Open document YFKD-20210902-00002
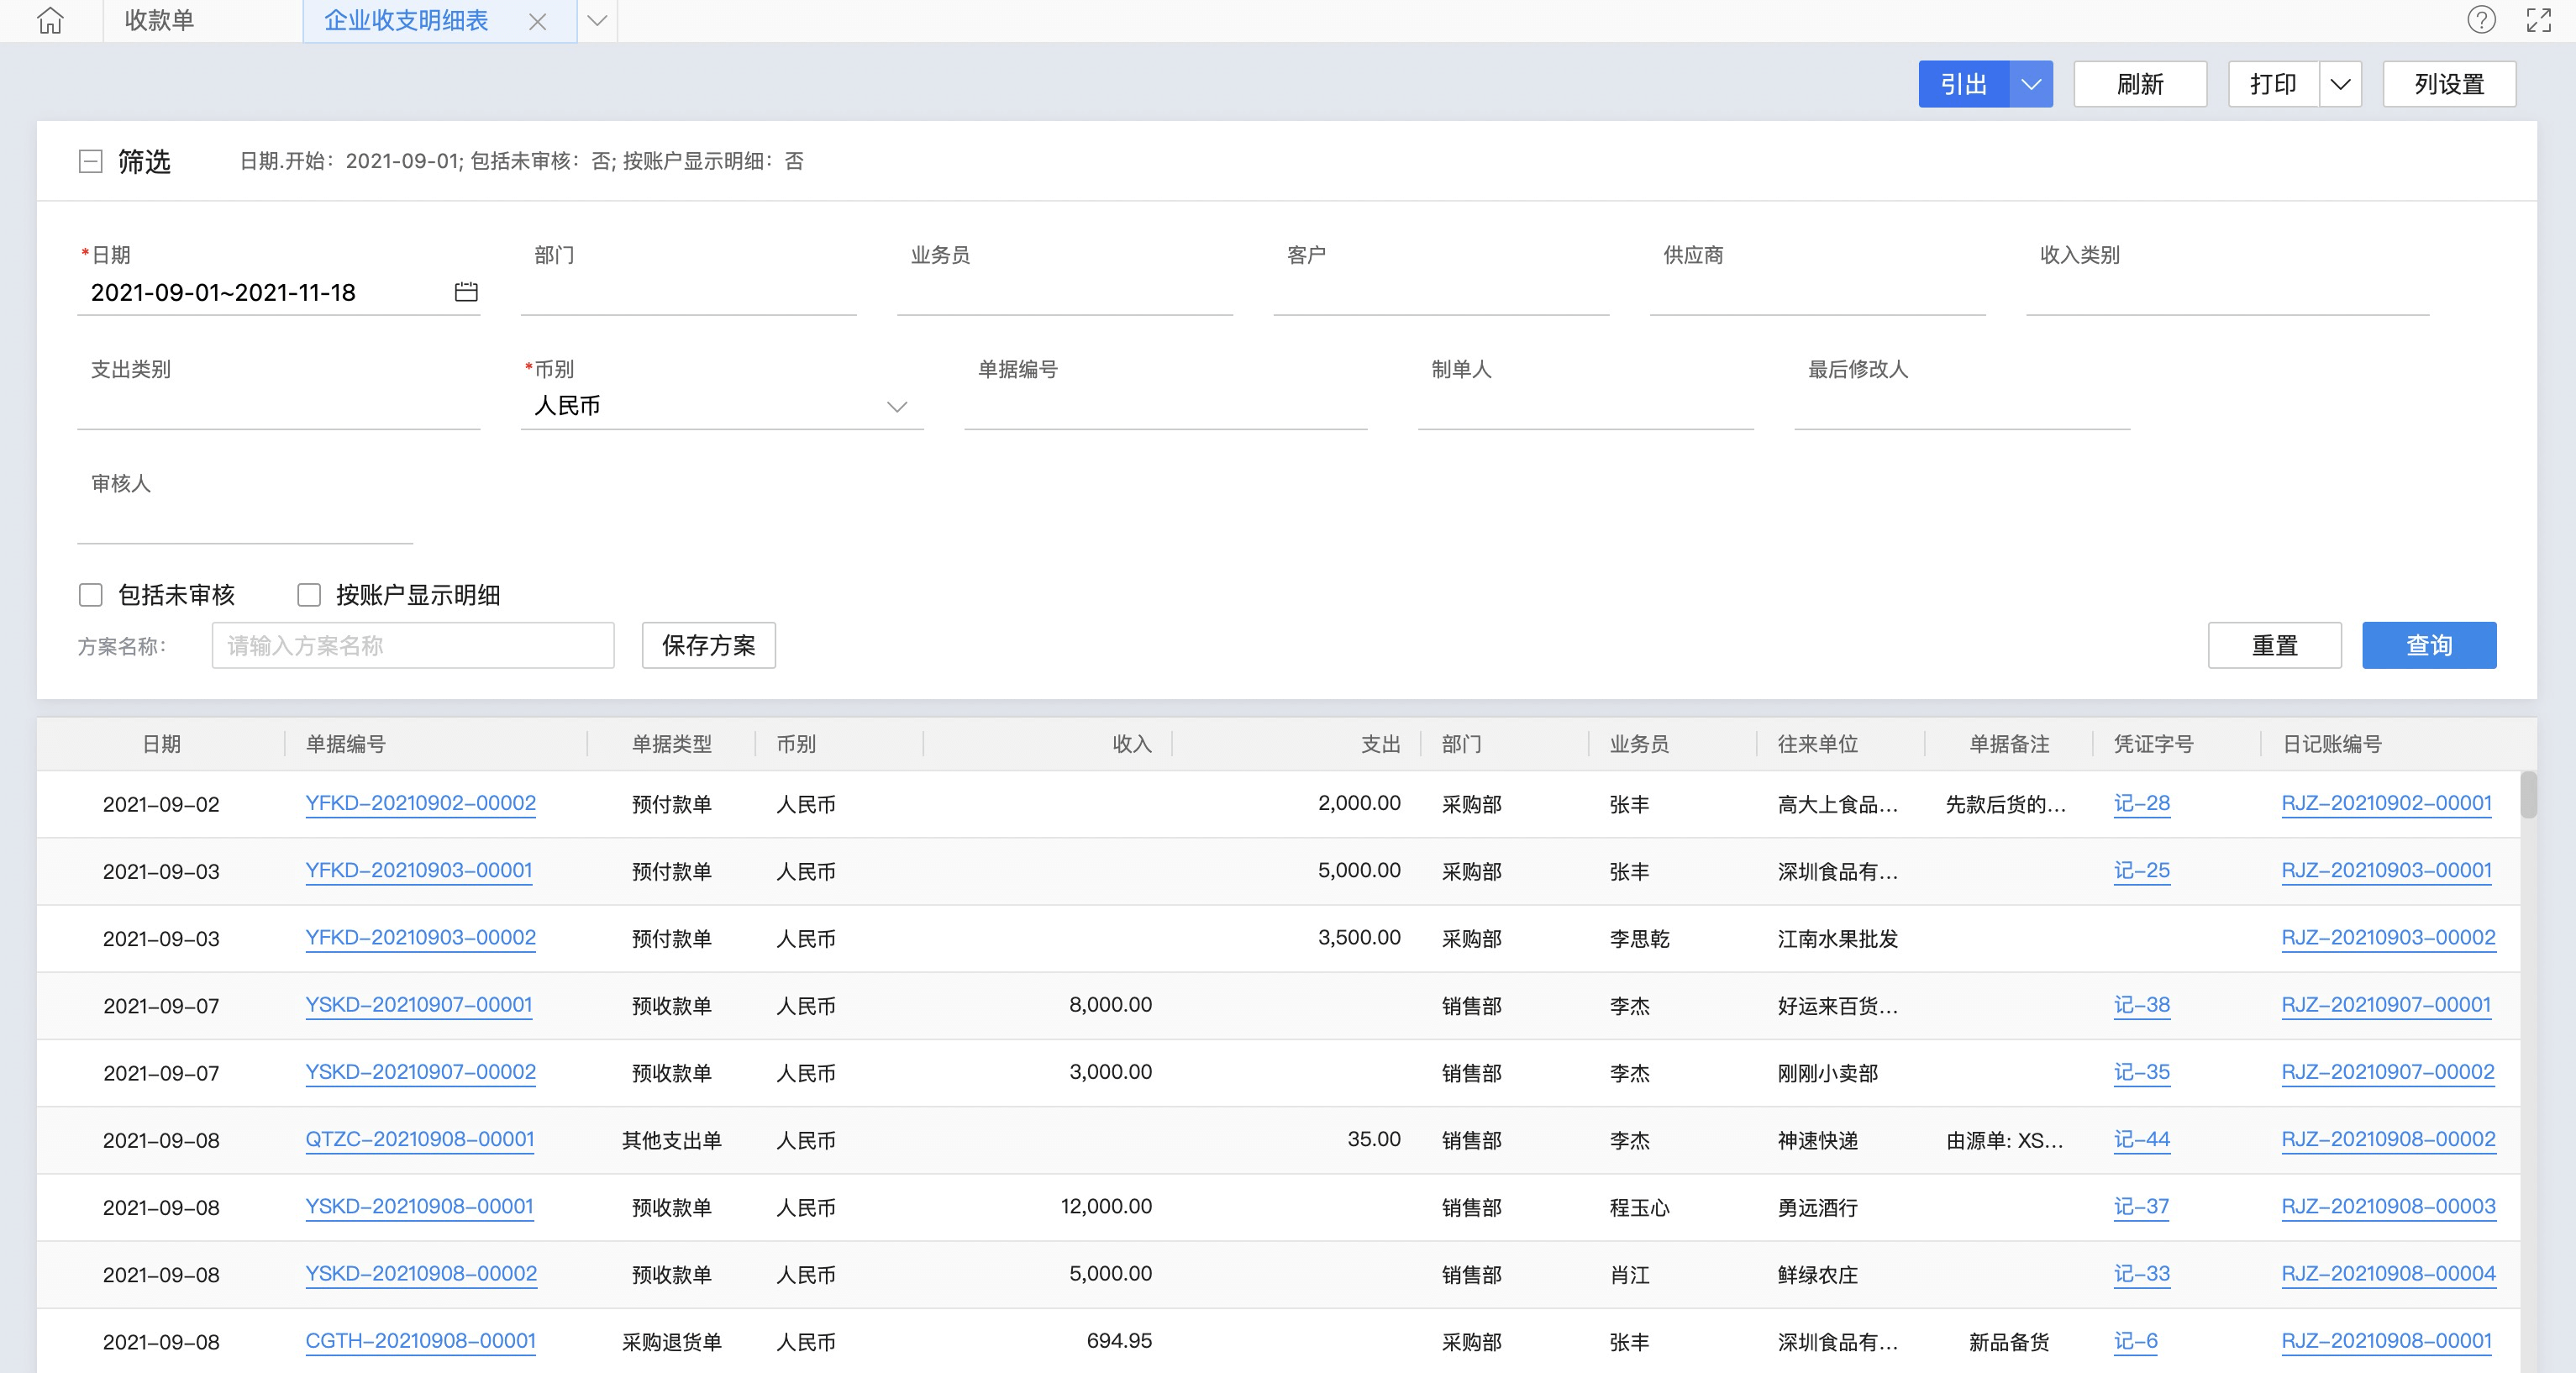 (420, 803)
